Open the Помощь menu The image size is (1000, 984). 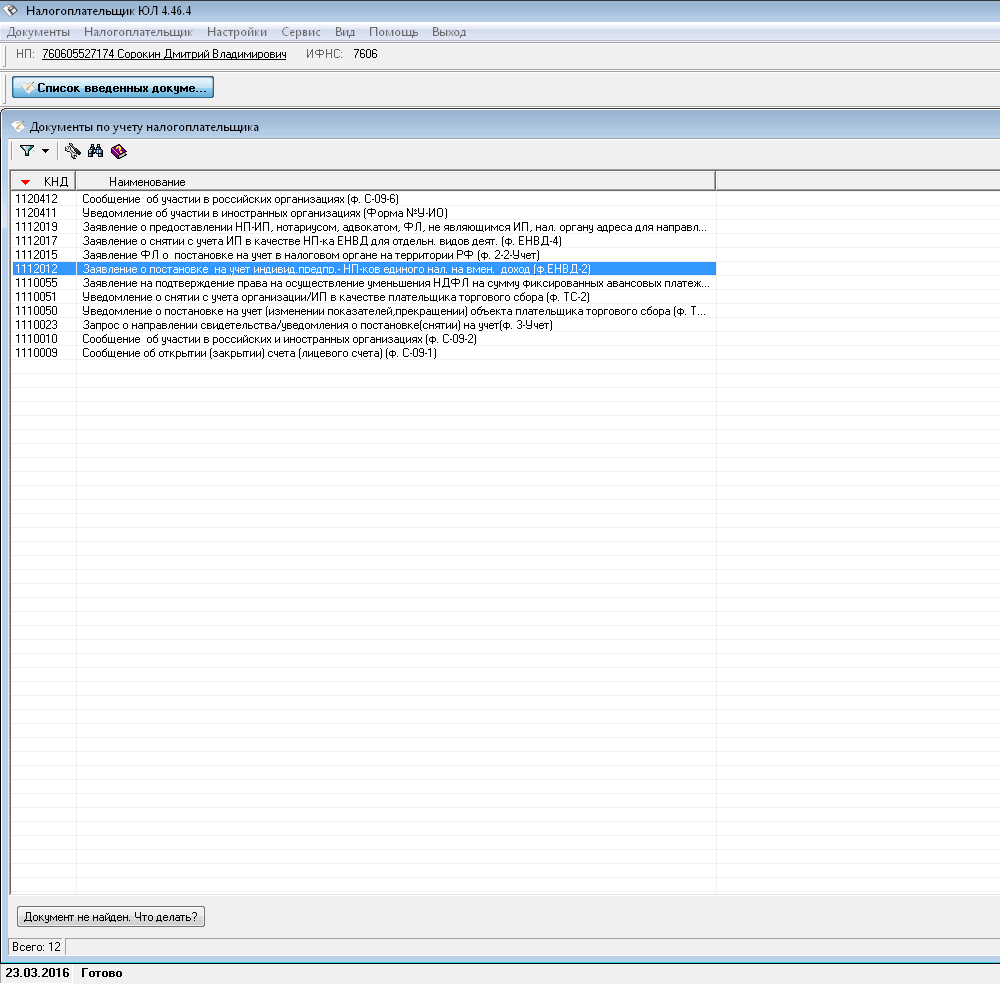394,32
